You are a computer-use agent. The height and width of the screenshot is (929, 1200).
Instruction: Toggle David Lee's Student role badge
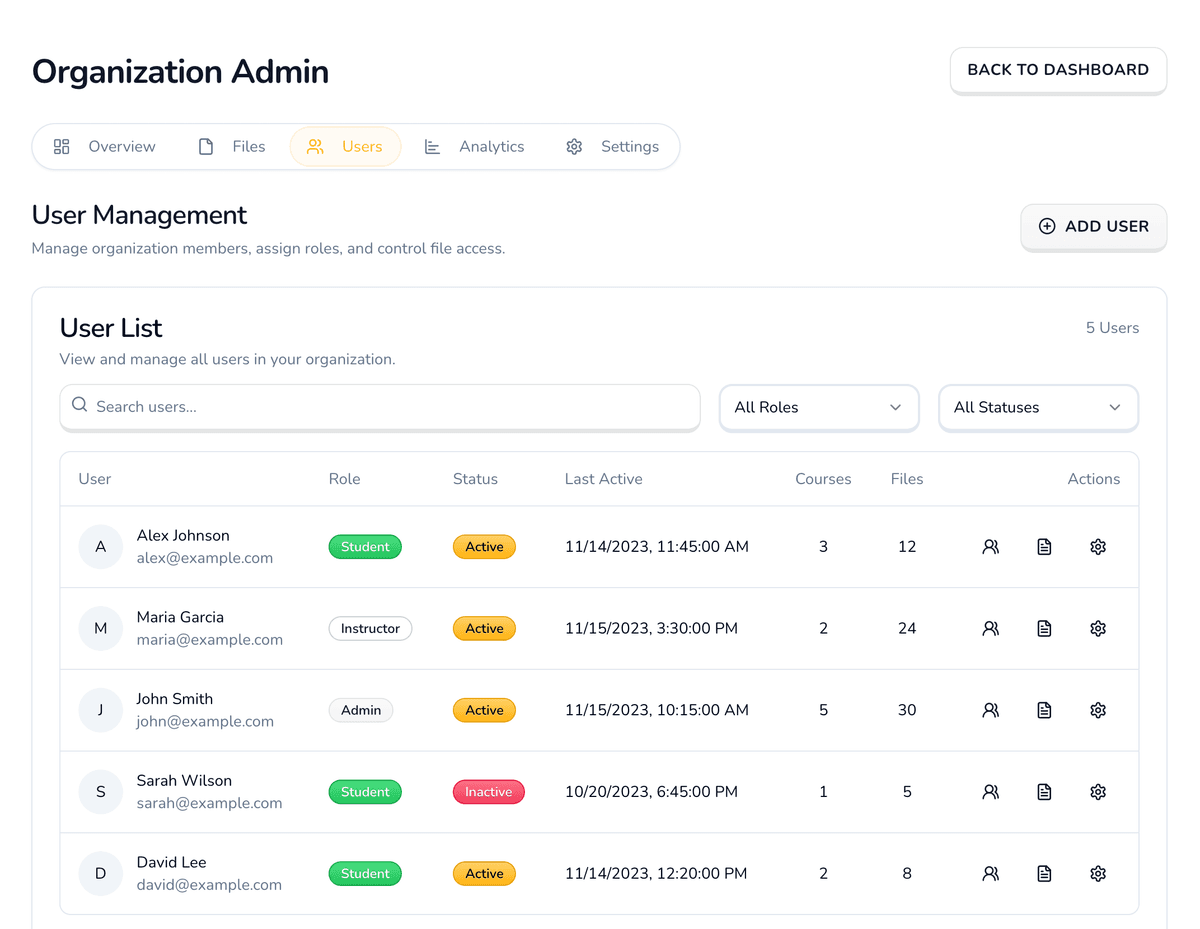click(x=365, y=873)
